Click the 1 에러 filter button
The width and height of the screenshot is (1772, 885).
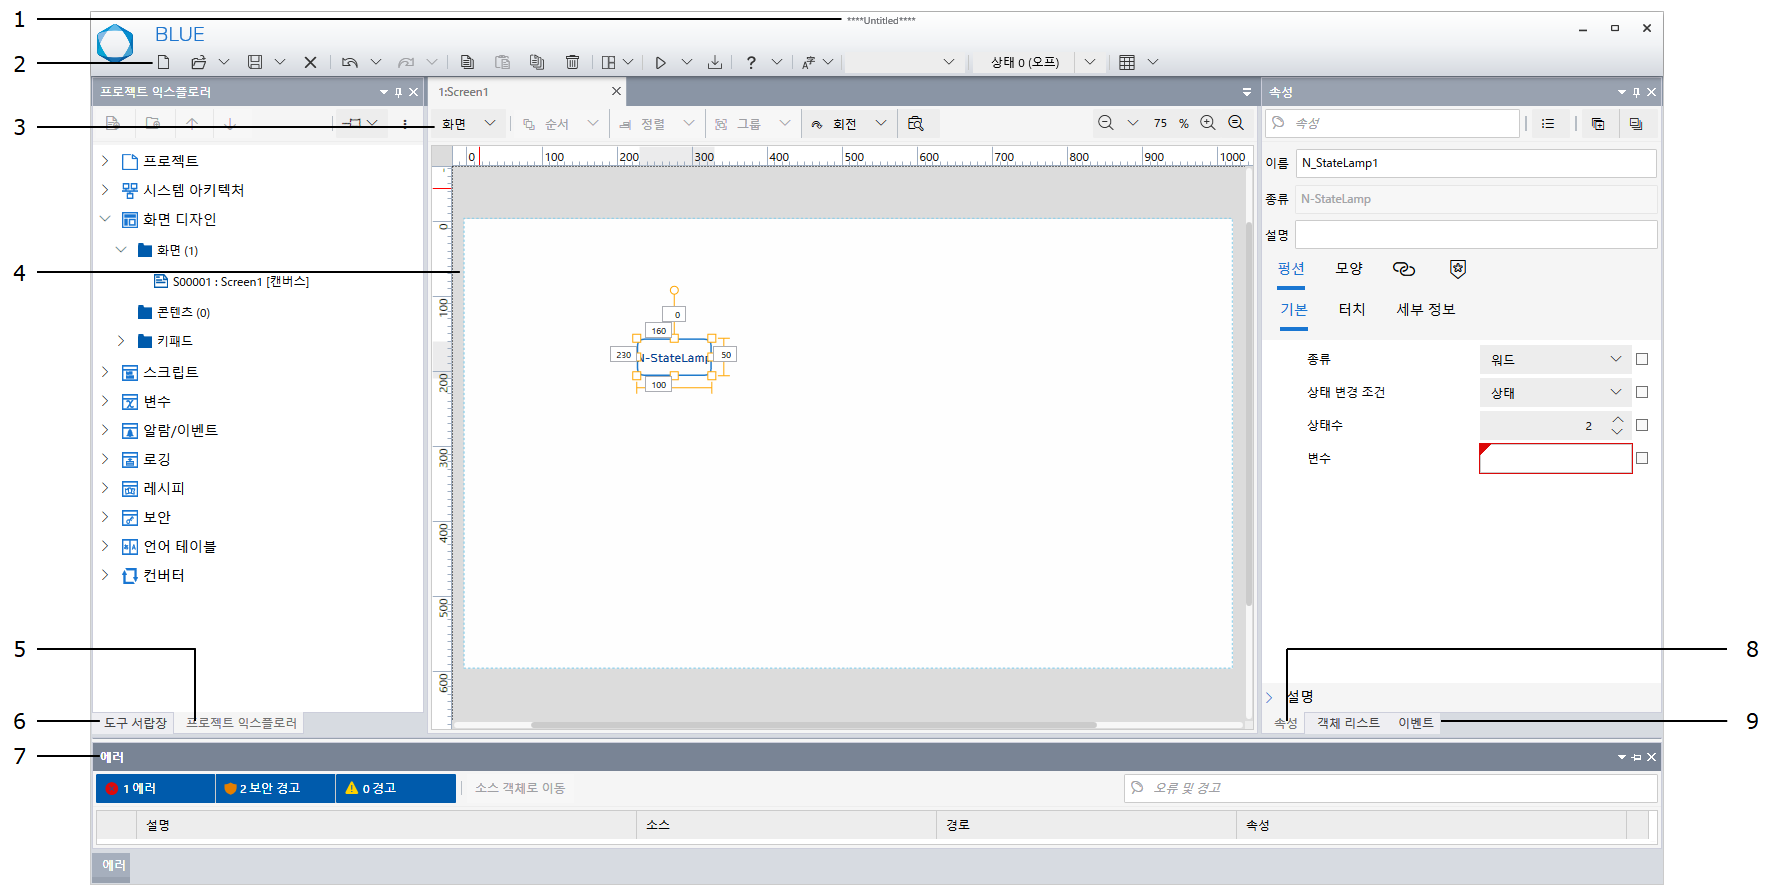(155, 788)
